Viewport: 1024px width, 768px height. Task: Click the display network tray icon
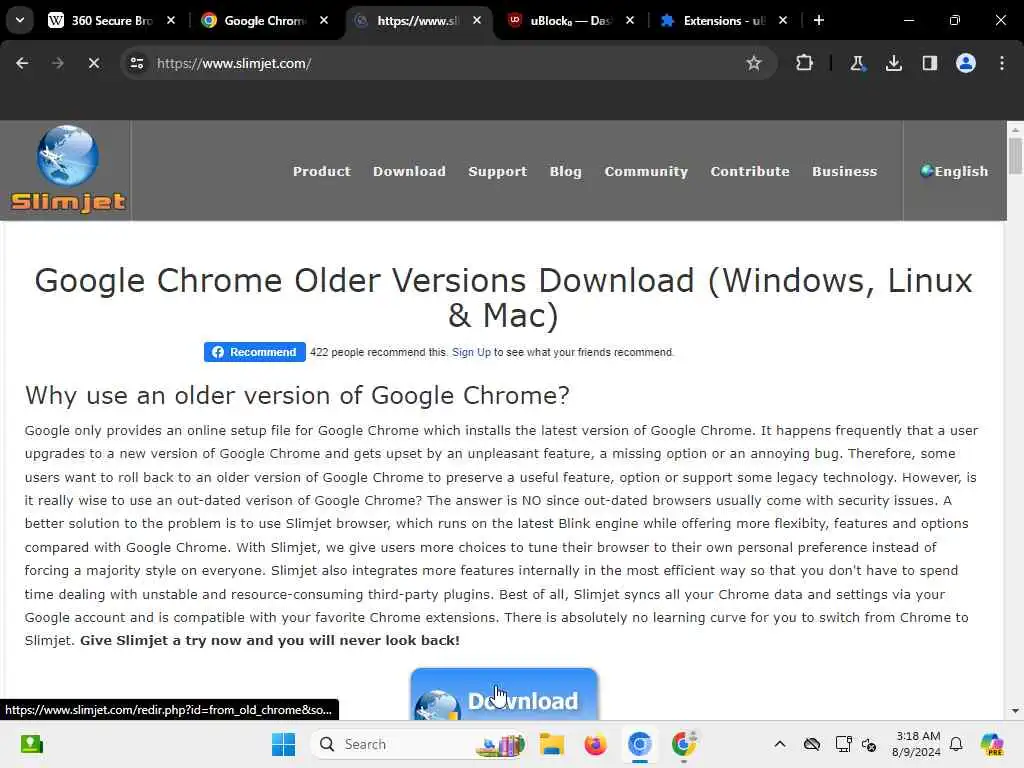pyautogui.click(x=843, y=744)
